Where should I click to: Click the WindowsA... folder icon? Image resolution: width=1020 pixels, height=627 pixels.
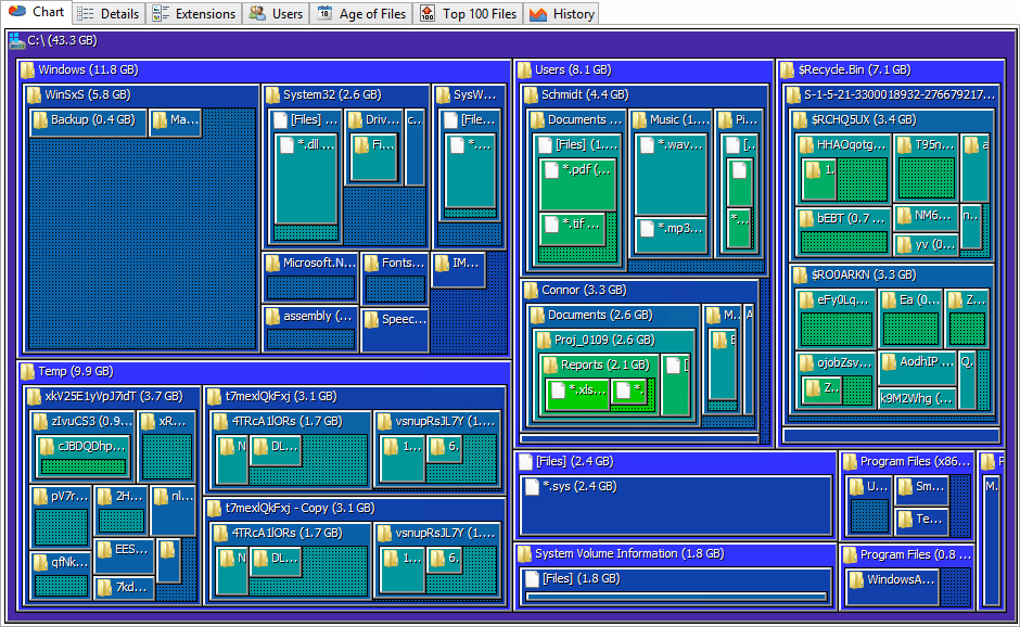pos(856,580)
